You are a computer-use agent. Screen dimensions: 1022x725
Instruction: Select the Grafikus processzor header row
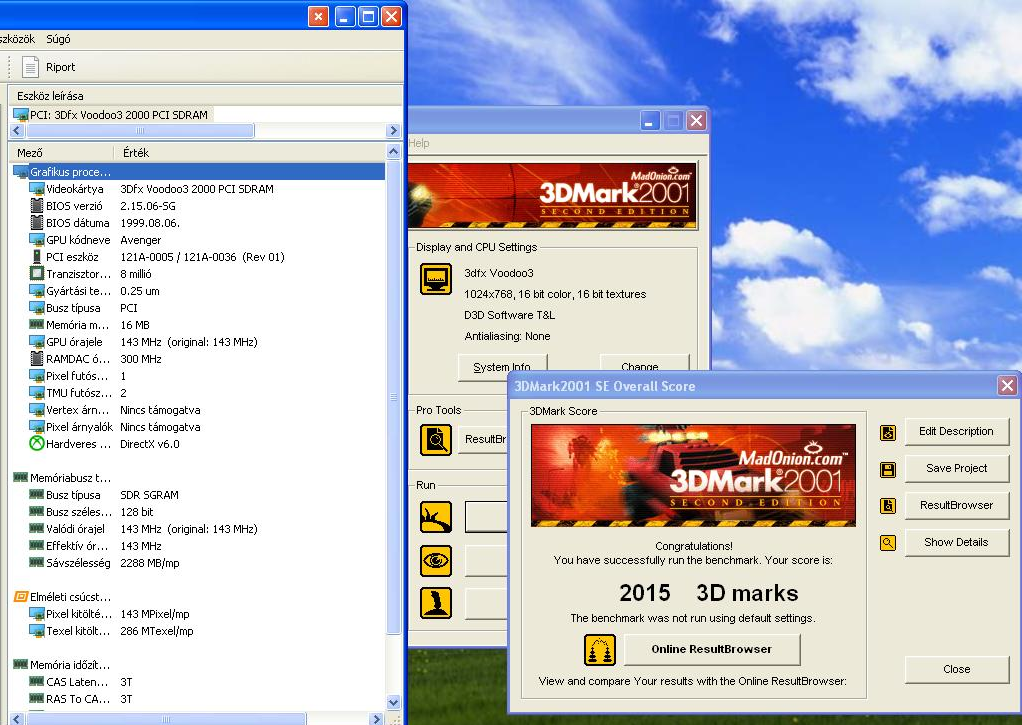pos(198,172)
